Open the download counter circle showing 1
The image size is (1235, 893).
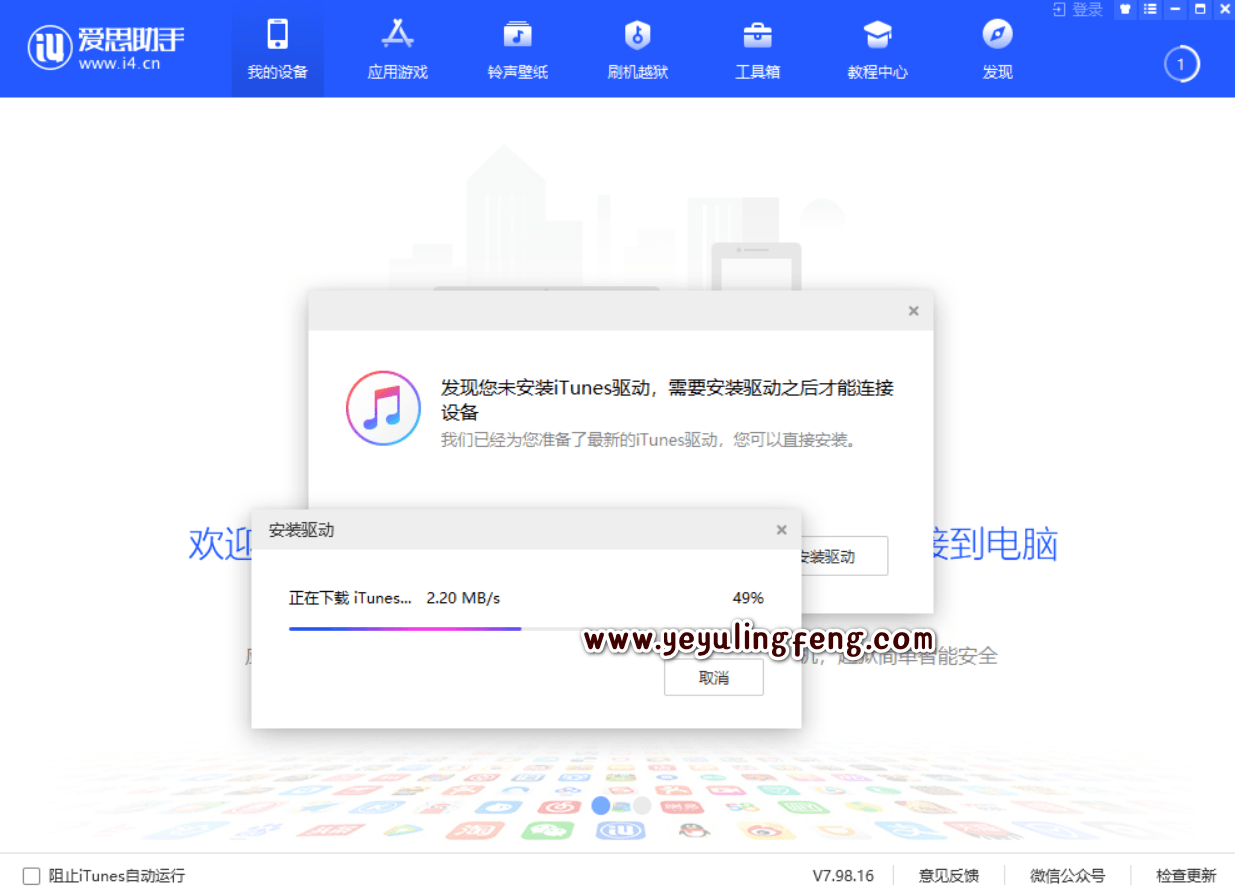point(1181,65)
